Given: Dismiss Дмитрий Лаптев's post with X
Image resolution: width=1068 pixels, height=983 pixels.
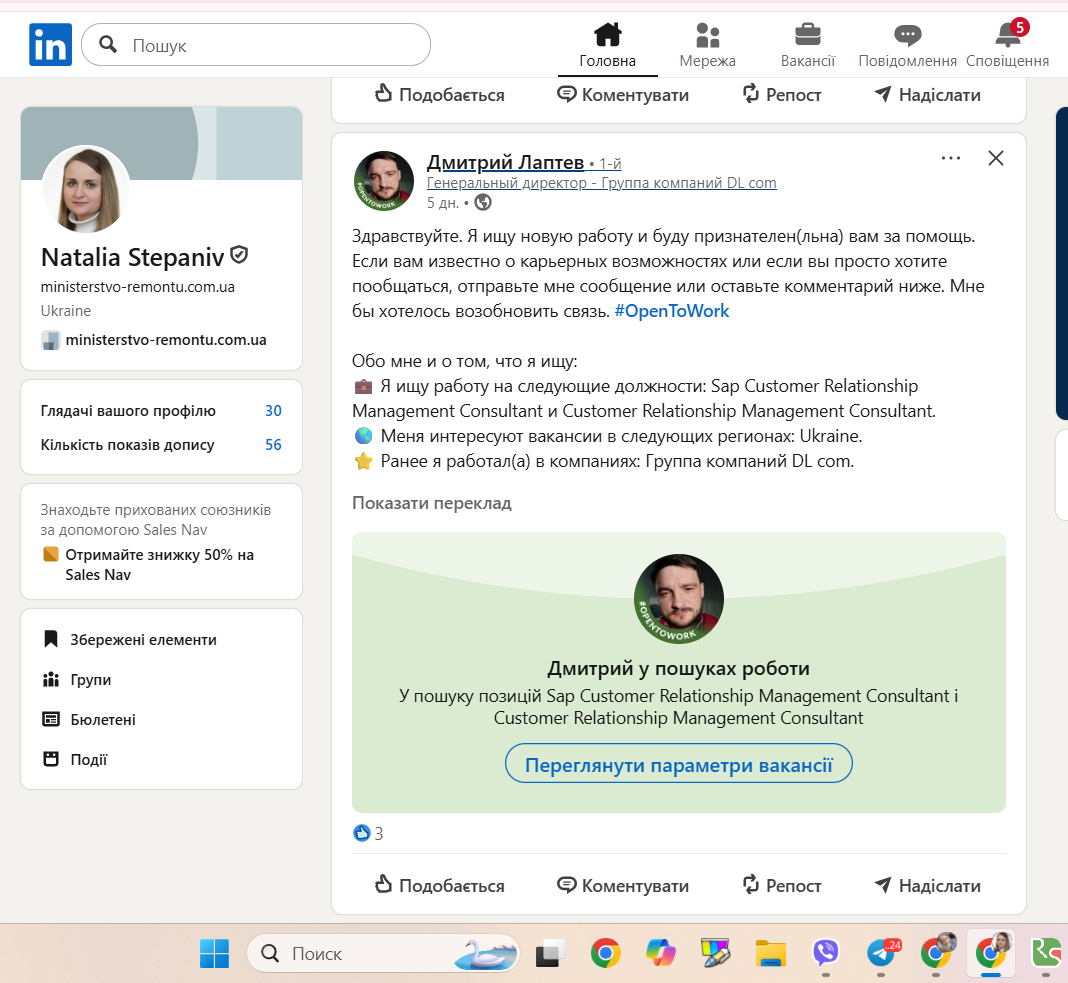Looking at the screenshot, I should 996,158.
